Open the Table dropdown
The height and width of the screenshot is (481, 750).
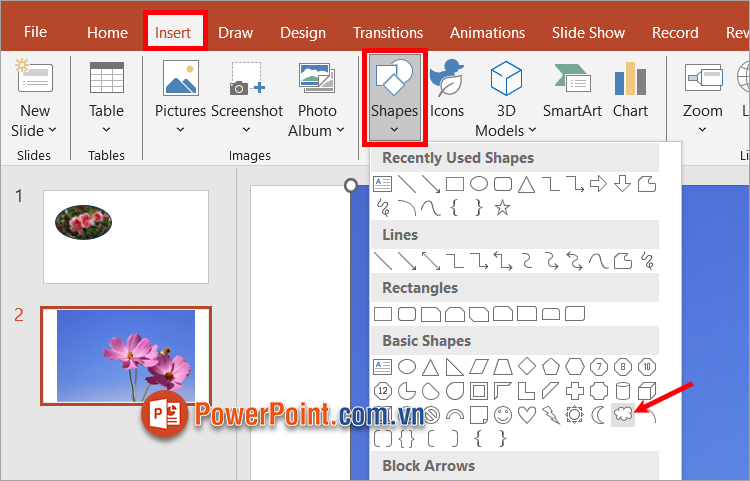click(x=106, y=129)
